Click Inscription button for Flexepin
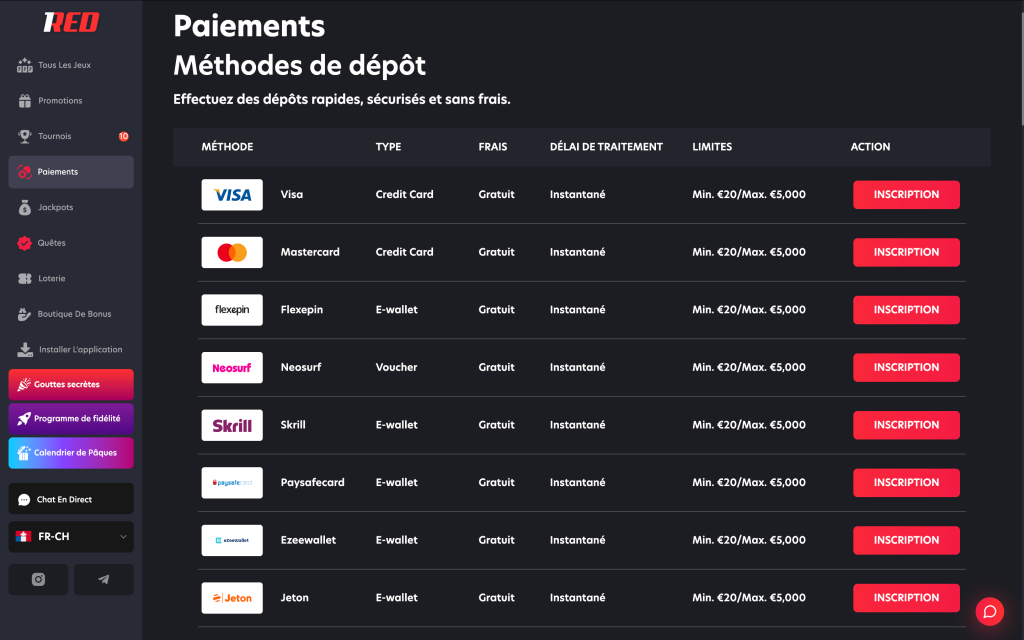 click(906, 310)
